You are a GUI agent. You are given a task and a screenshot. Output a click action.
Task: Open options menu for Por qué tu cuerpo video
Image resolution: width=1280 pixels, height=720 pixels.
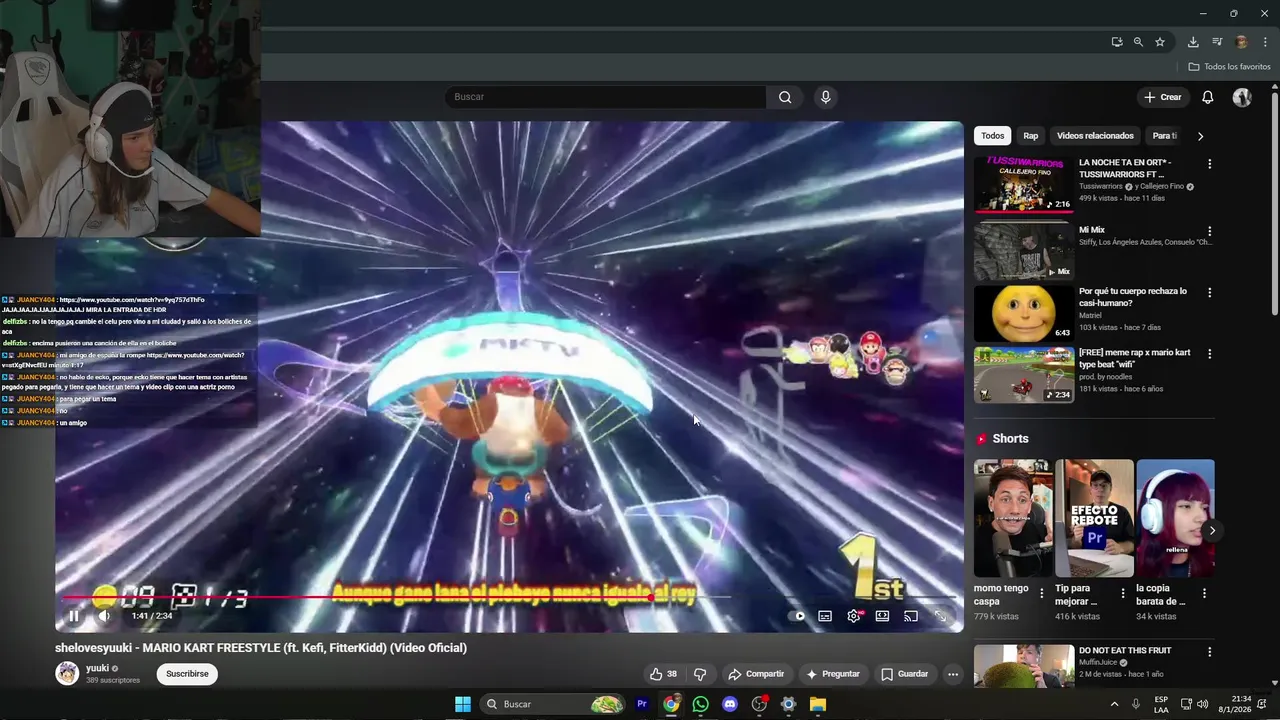(1209, 293)
